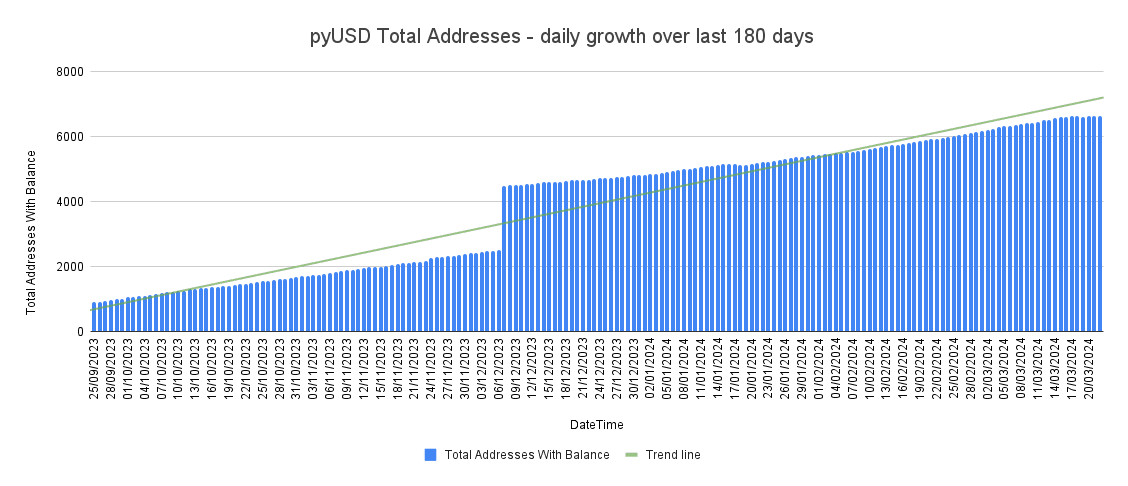Click the "DateTime" horizontal axis title

click(597, 425)
